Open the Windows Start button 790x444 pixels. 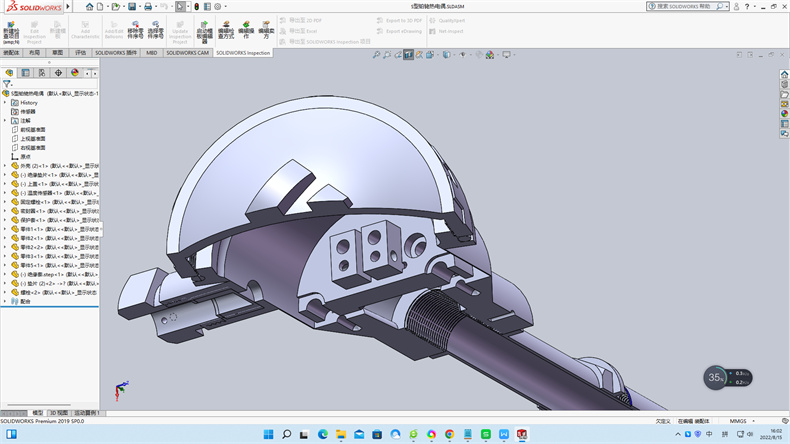(x=266, y=434)
